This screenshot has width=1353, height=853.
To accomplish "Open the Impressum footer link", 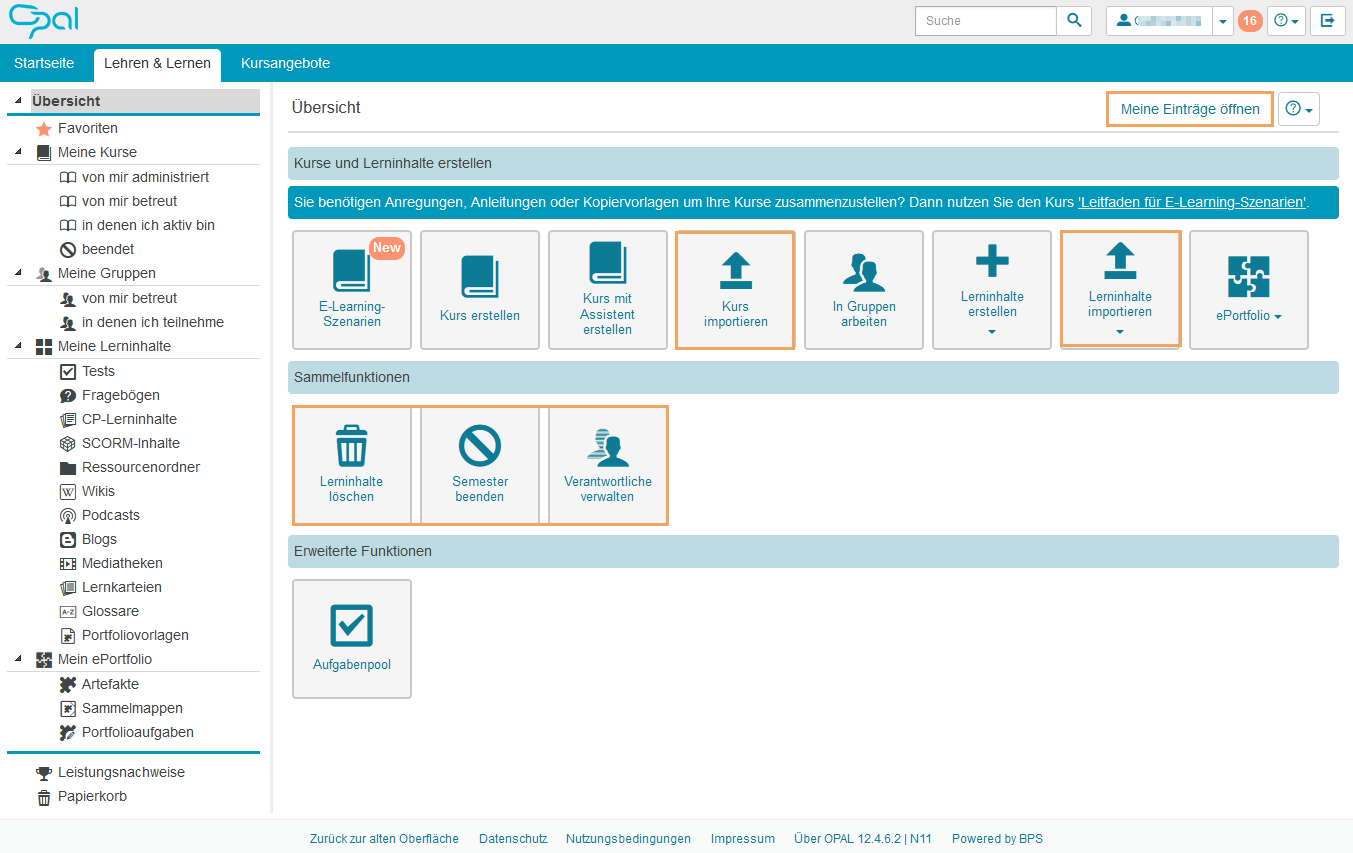I will (742, 839).
